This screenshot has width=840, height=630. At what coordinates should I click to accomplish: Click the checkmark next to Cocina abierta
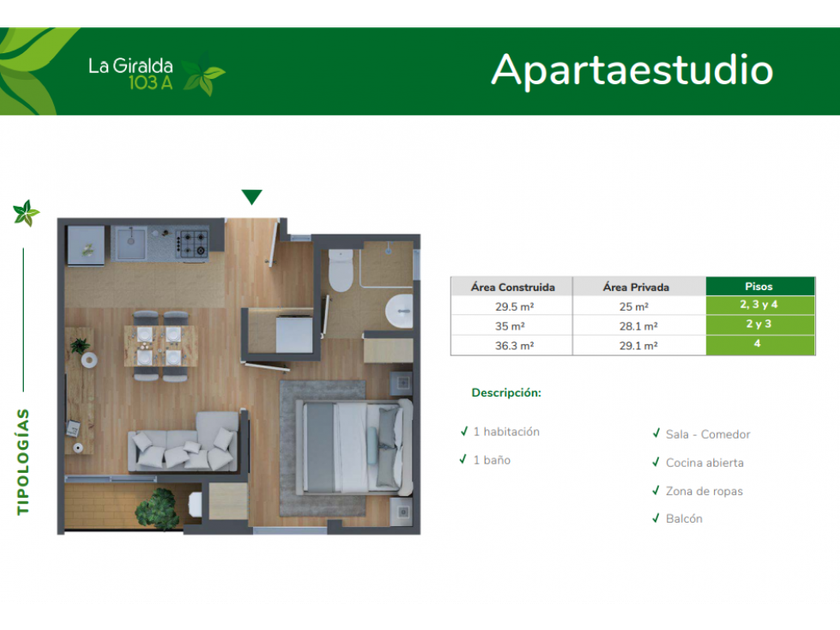(x=656, y=463)
